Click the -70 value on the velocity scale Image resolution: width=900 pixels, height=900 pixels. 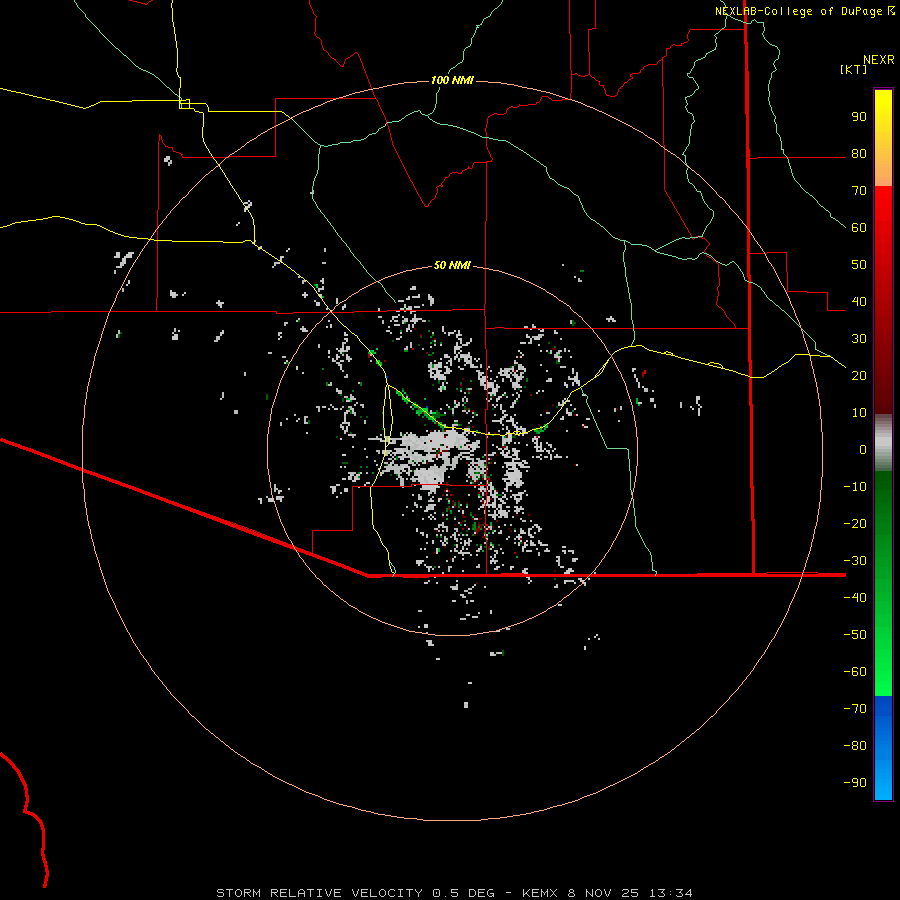click(855, 709)
